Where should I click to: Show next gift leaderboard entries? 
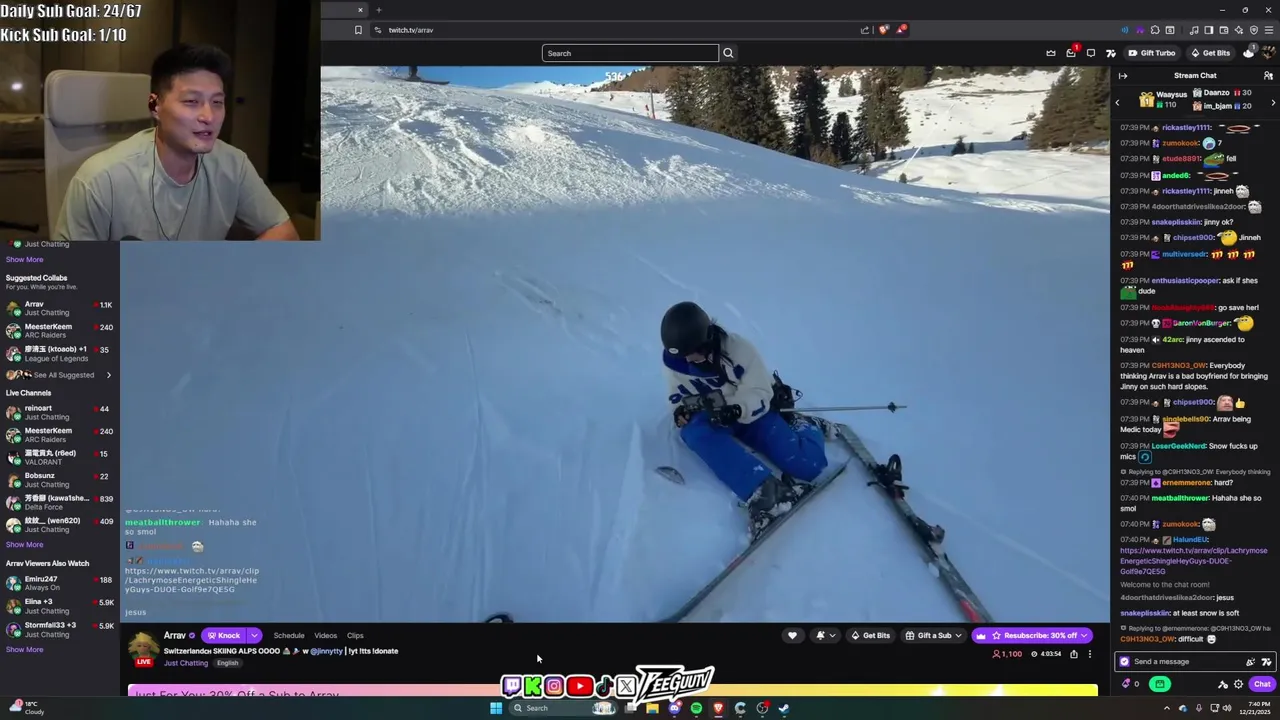(1273, 102)
